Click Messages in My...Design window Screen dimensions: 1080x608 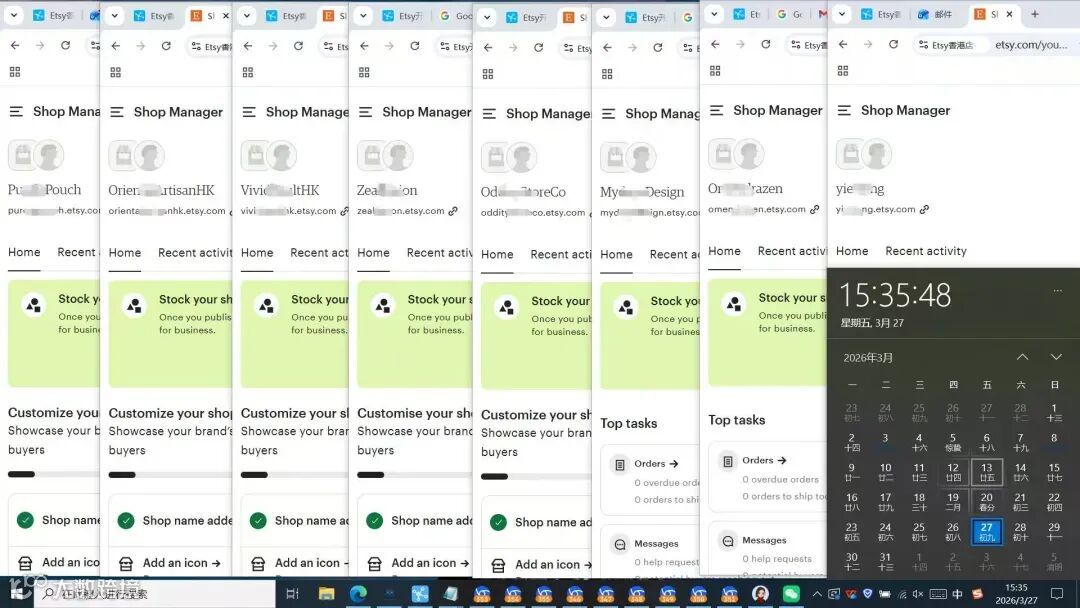(x=656, y=544)
